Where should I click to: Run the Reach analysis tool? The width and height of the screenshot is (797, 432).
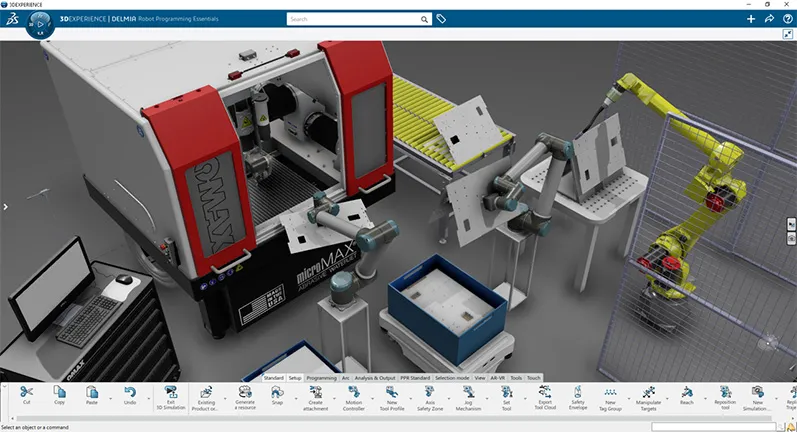(687, 392)
